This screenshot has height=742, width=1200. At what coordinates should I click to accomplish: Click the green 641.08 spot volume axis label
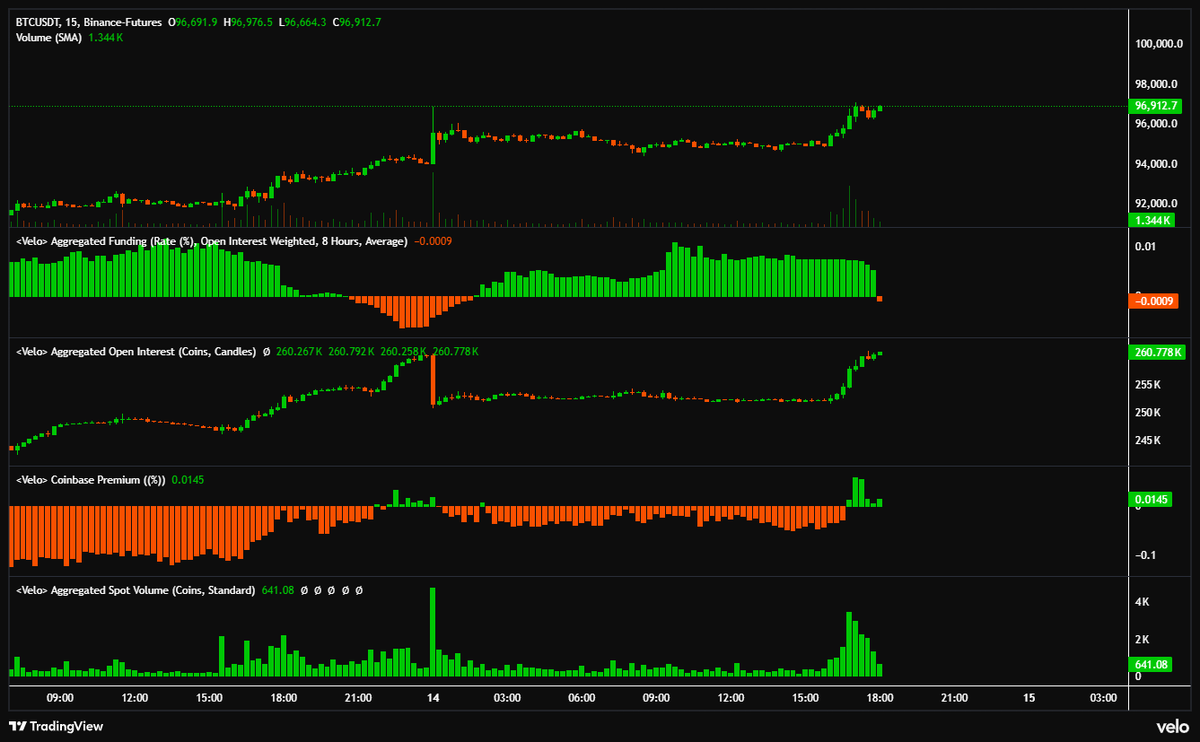[1152, 665]
